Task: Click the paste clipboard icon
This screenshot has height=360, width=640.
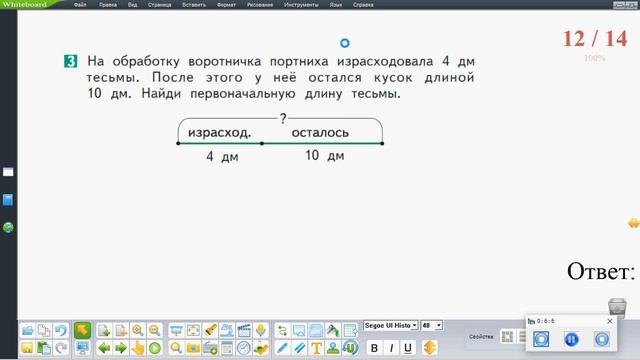Action: tap(44, 348)
